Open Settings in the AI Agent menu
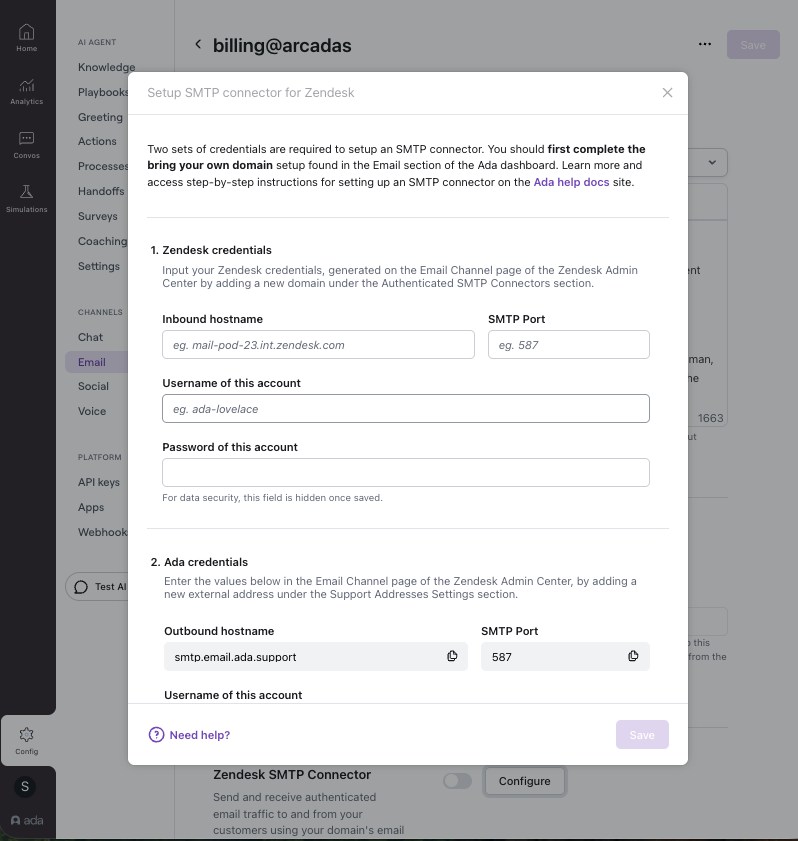The image size is (798, 841). point(99,266)
